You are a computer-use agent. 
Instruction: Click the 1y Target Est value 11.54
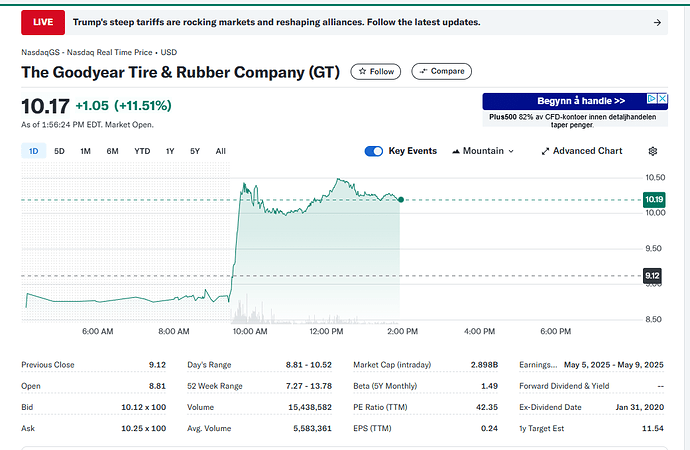click(653, 428)
